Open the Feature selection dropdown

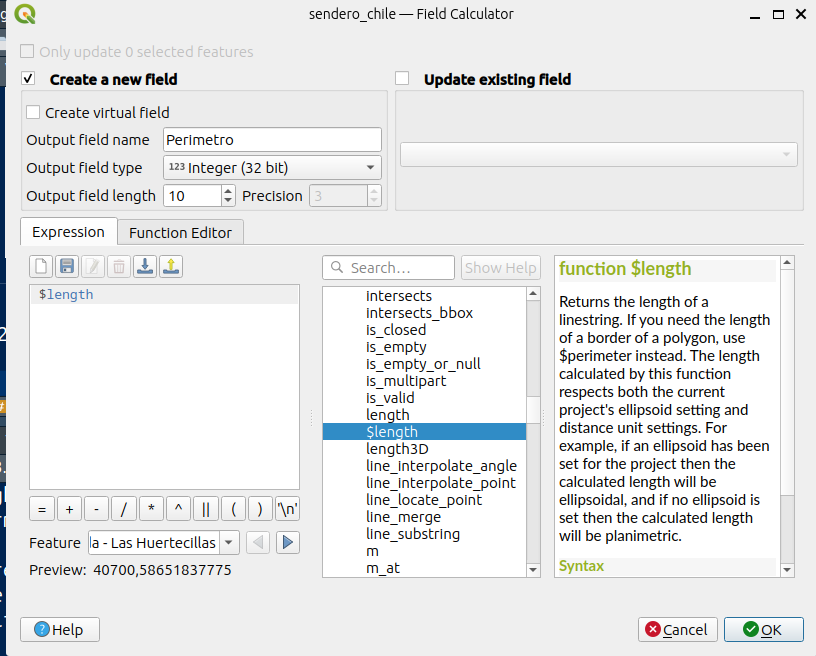pos(164,542)
